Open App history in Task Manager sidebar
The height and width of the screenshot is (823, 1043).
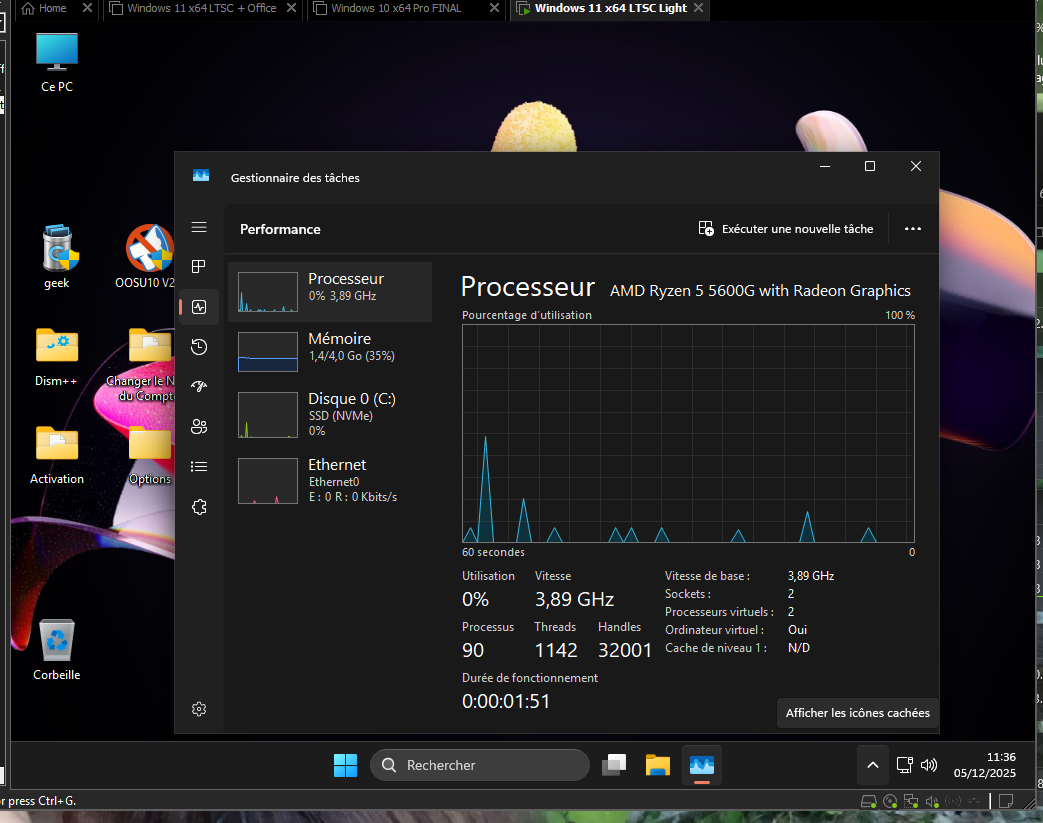coord(199,347)
